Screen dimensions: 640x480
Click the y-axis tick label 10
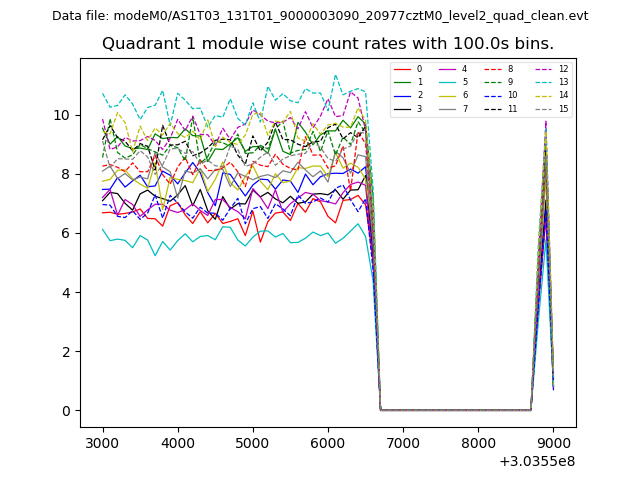(x=62, y=115)
